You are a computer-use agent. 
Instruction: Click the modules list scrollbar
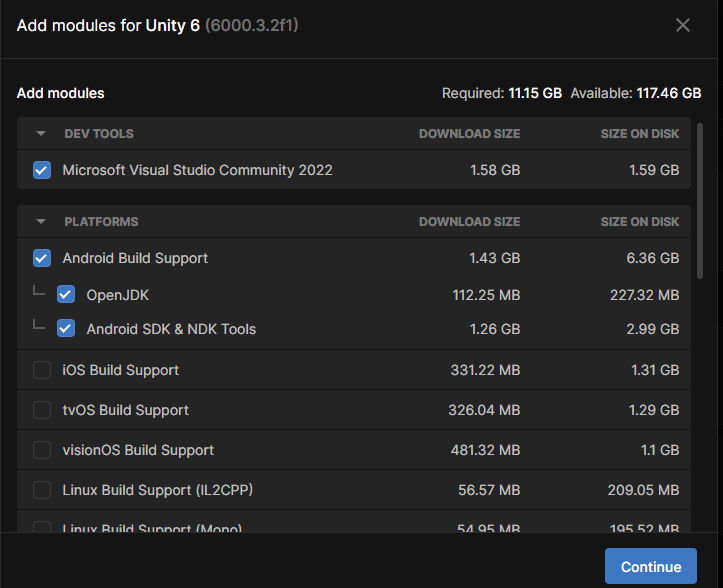(x=700, y=200)
